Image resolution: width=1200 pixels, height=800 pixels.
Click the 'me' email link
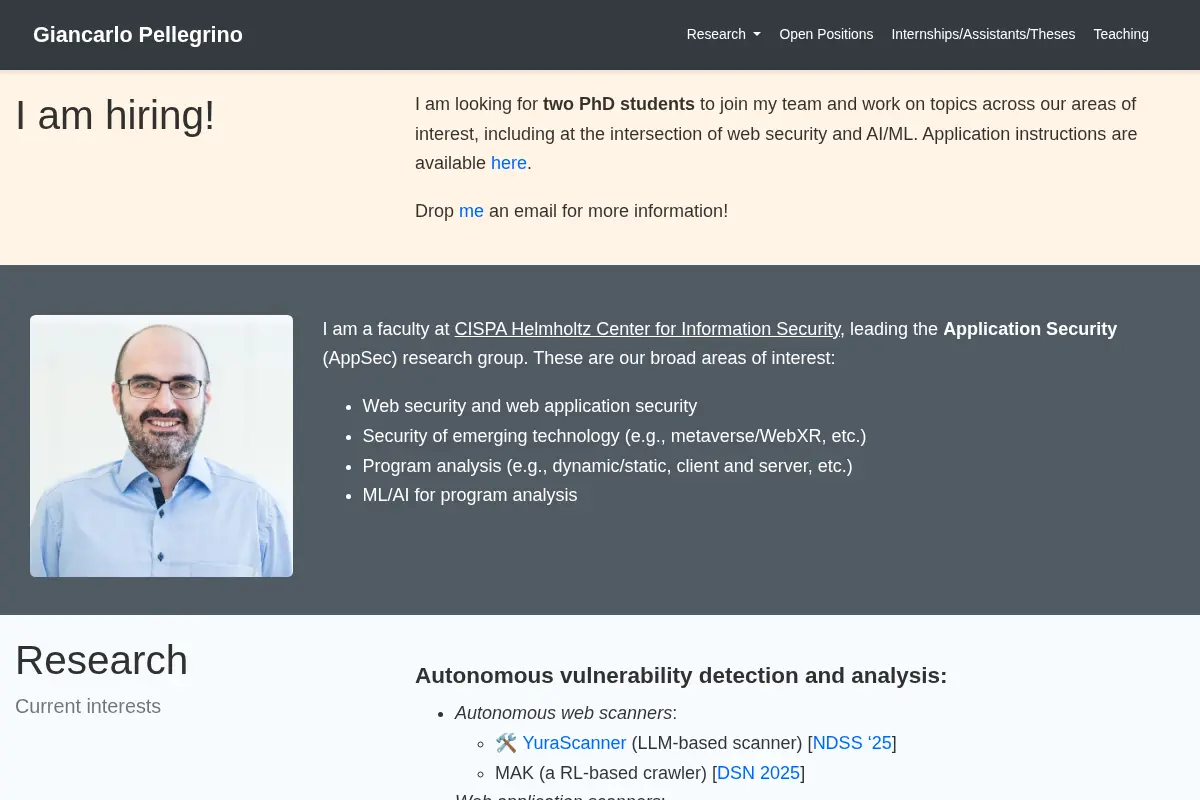click(x=471, y=211)
